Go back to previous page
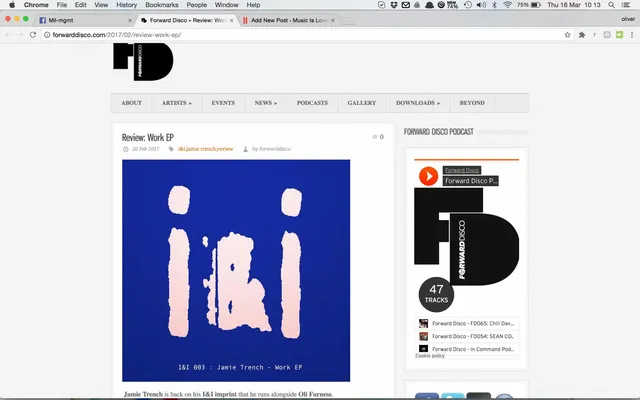The image size is (640, 400). 8,35
